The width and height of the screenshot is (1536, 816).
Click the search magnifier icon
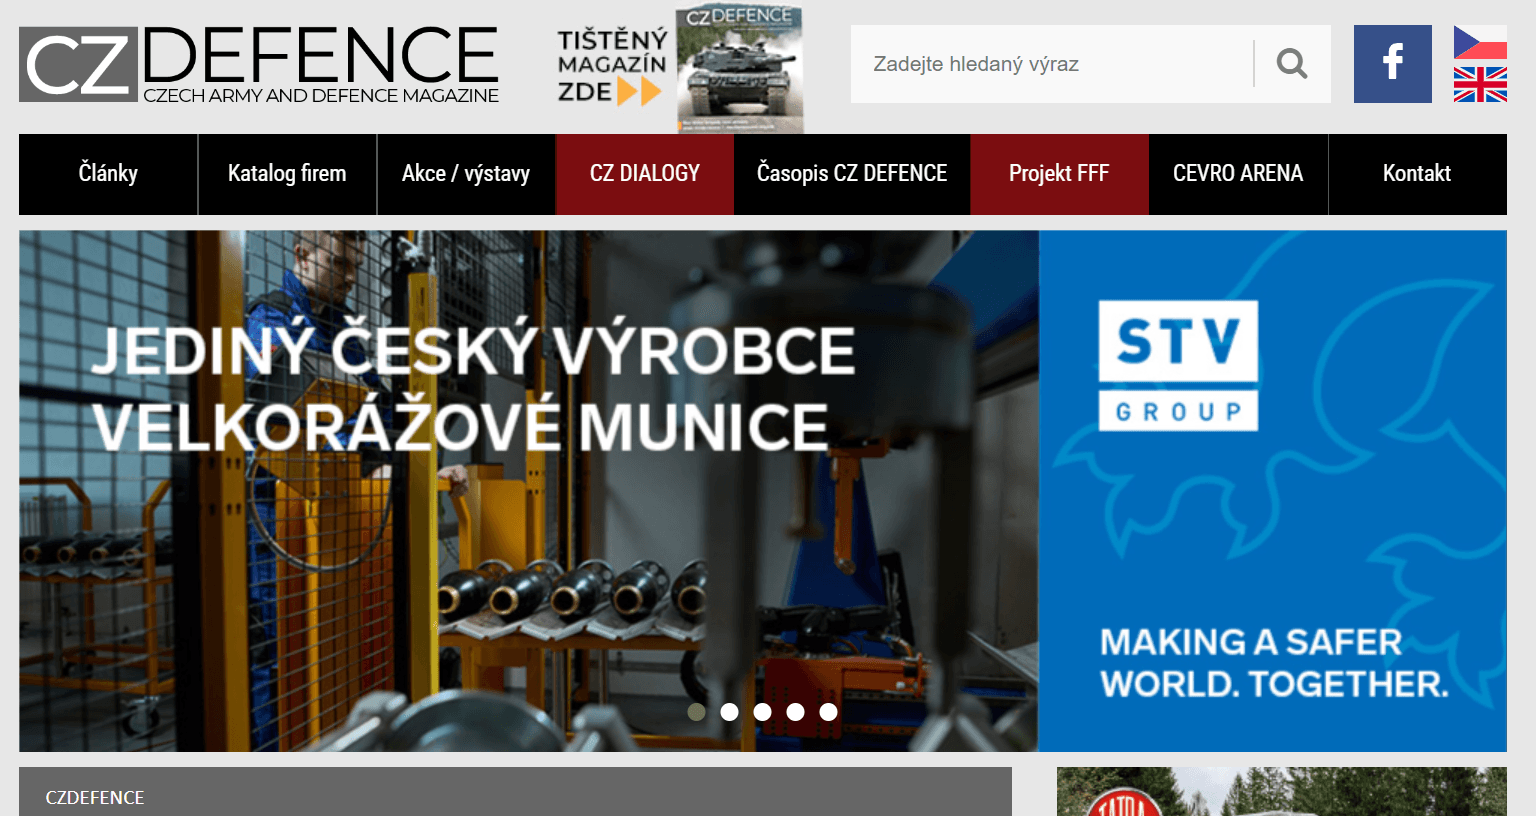pyautogui.click(x=1292, y=64)
